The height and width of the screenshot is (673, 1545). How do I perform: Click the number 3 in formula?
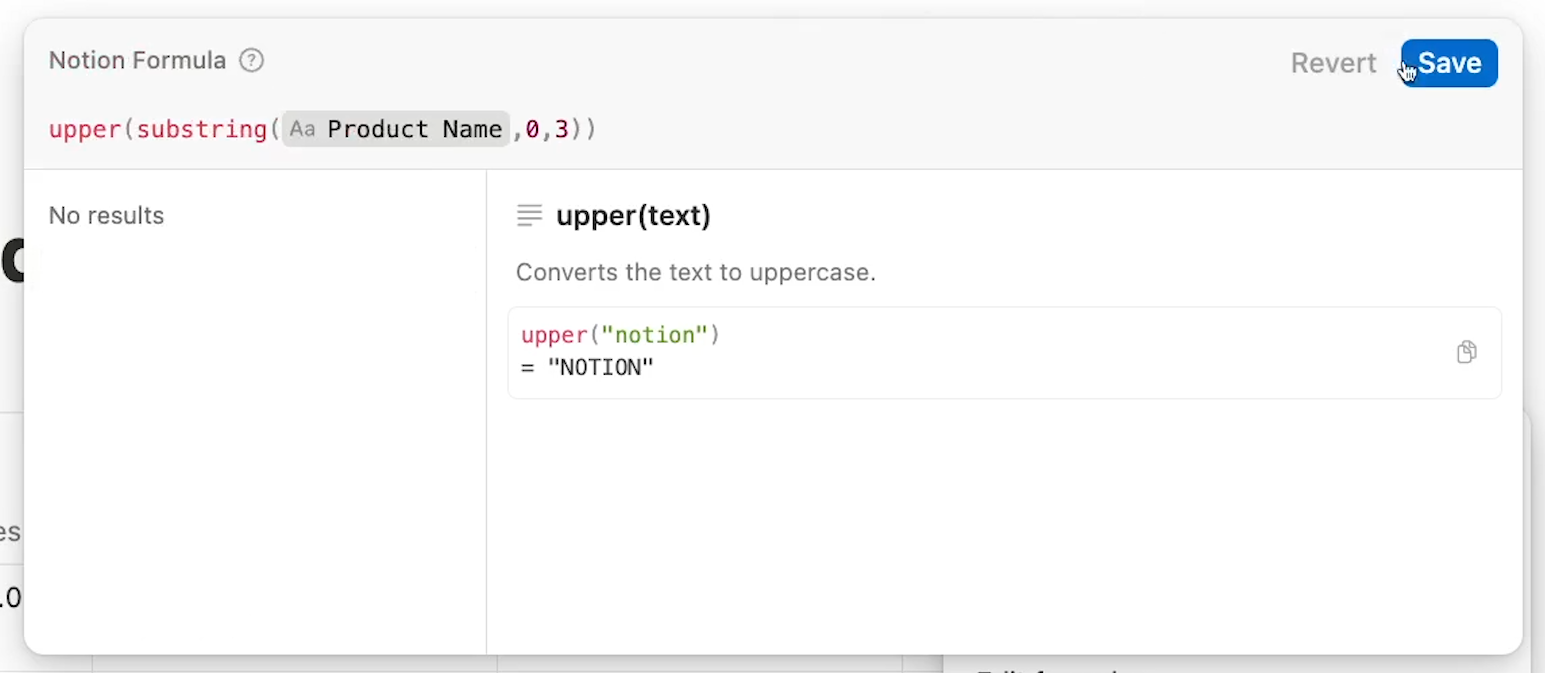point(562,129)
